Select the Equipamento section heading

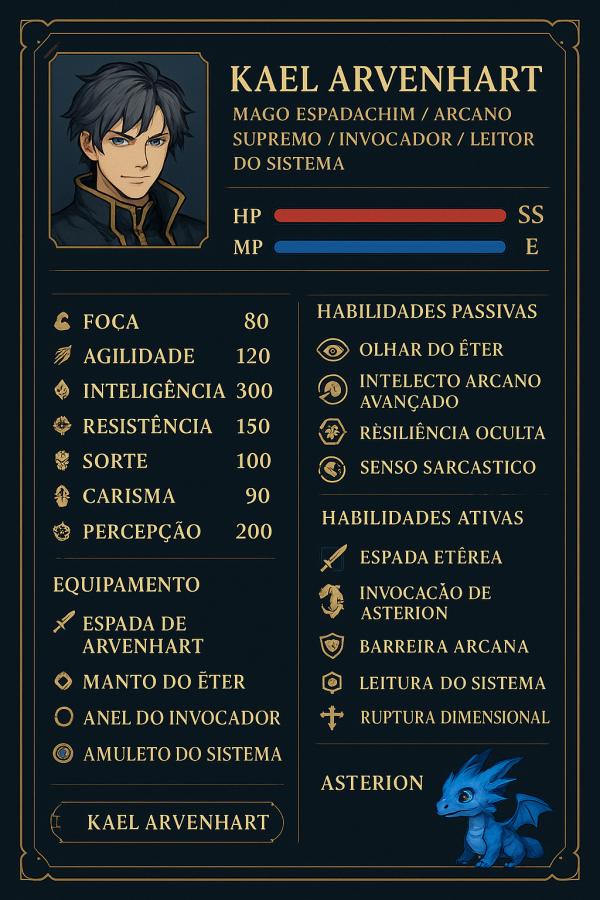126,584
